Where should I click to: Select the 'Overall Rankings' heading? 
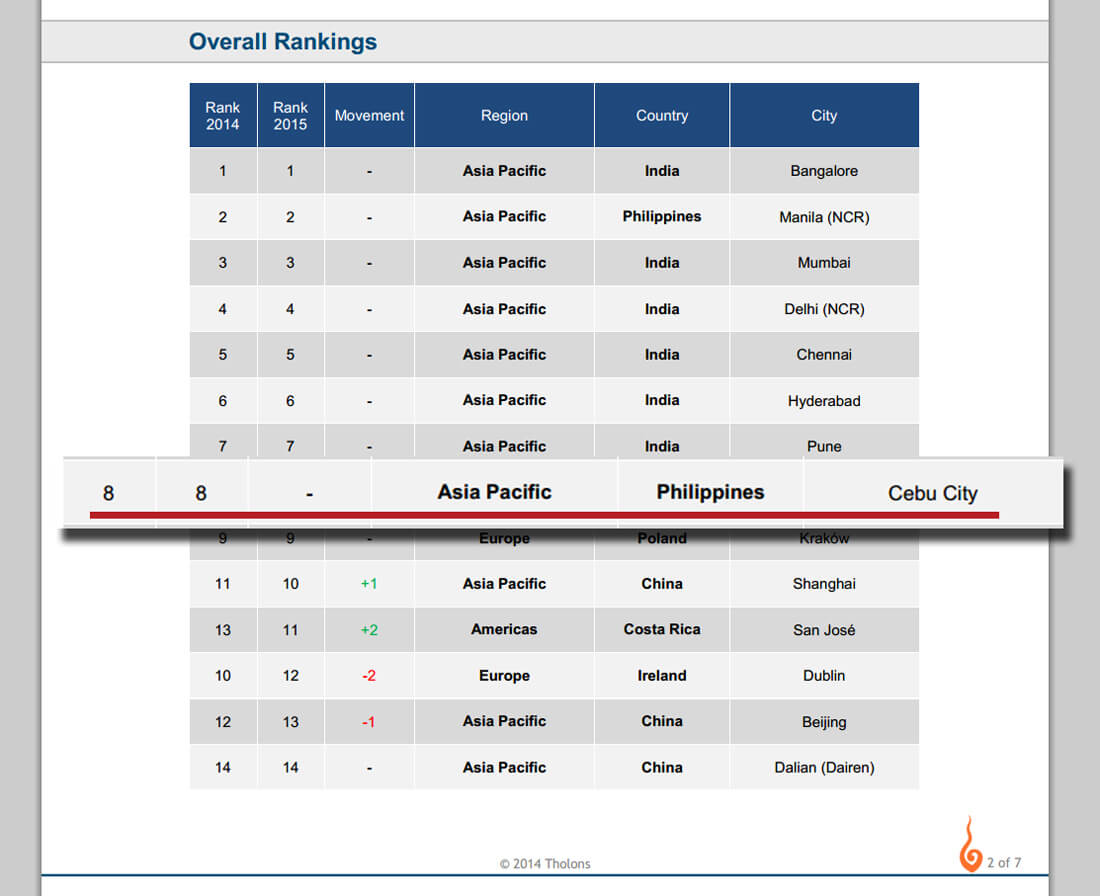click(283, 41)
